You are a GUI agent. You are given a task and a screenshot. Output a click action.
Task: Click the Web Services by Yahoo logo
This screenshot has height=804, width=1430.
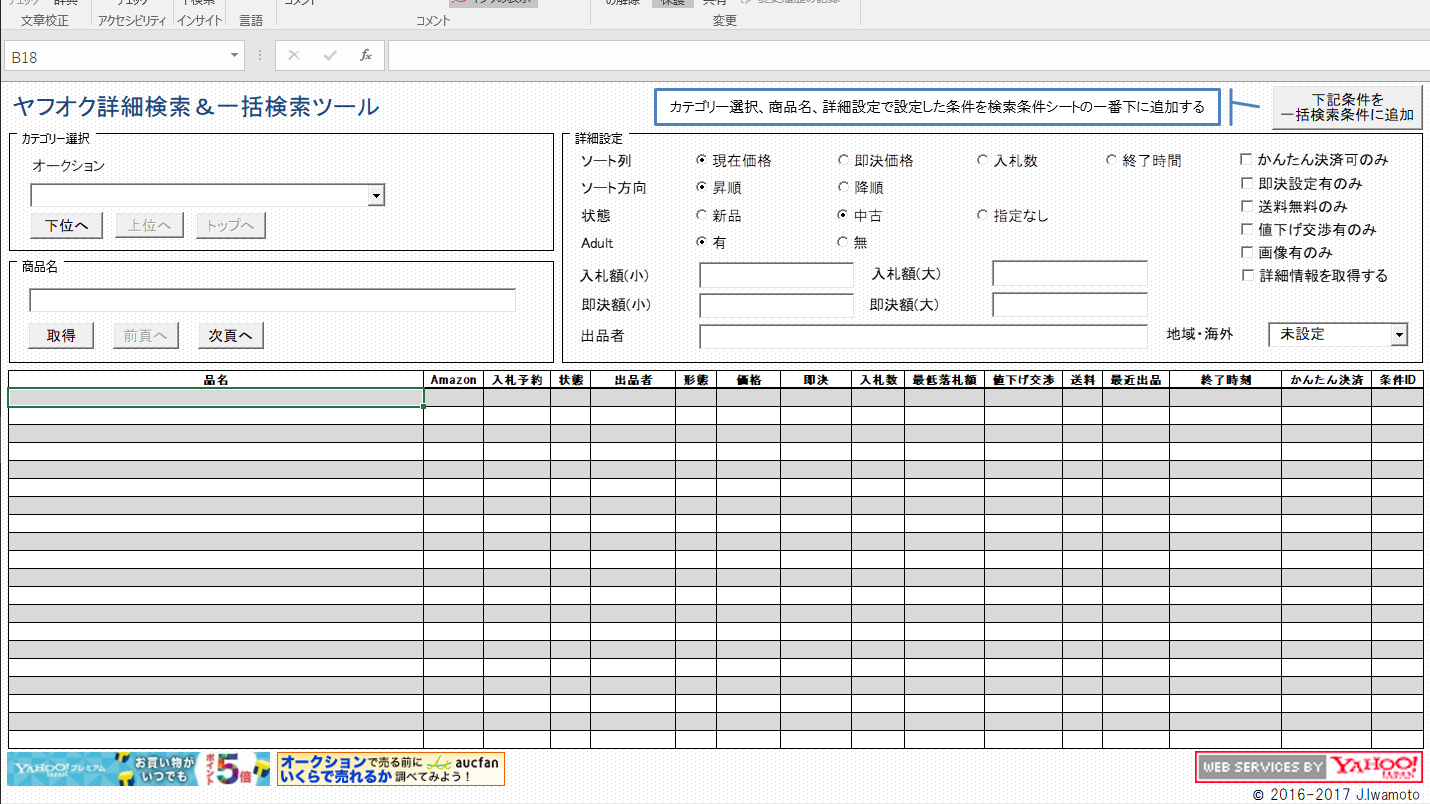pos(1309,767)
